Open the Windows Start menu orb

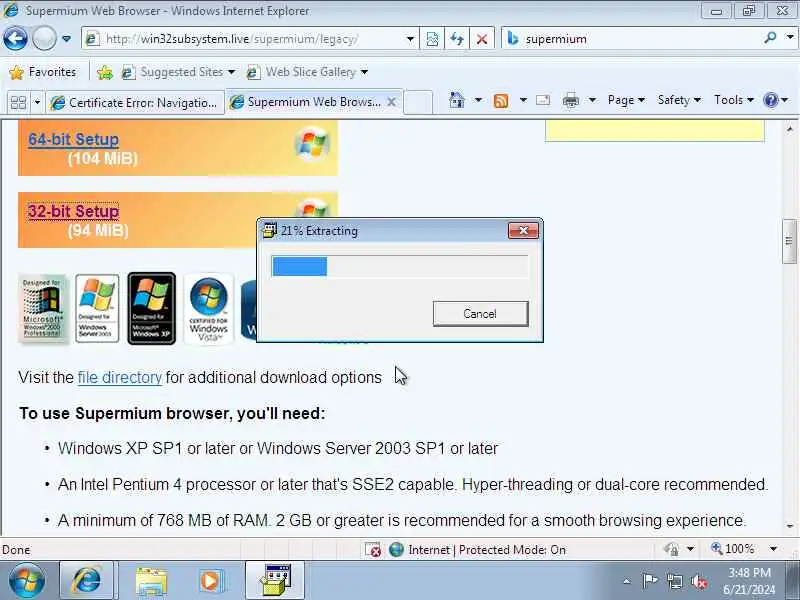click(26, 580)
